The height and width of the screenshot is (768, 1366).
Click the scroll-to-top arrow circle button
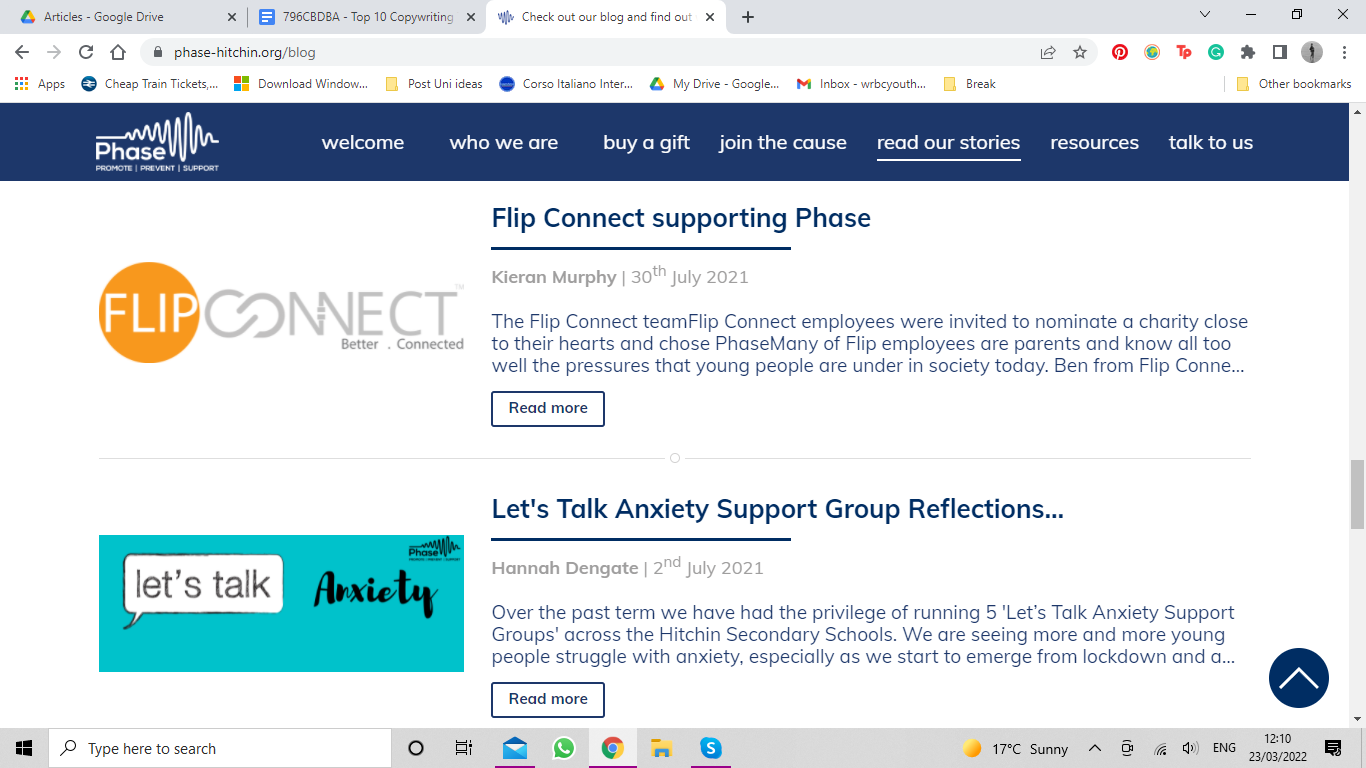point(1298,678)
